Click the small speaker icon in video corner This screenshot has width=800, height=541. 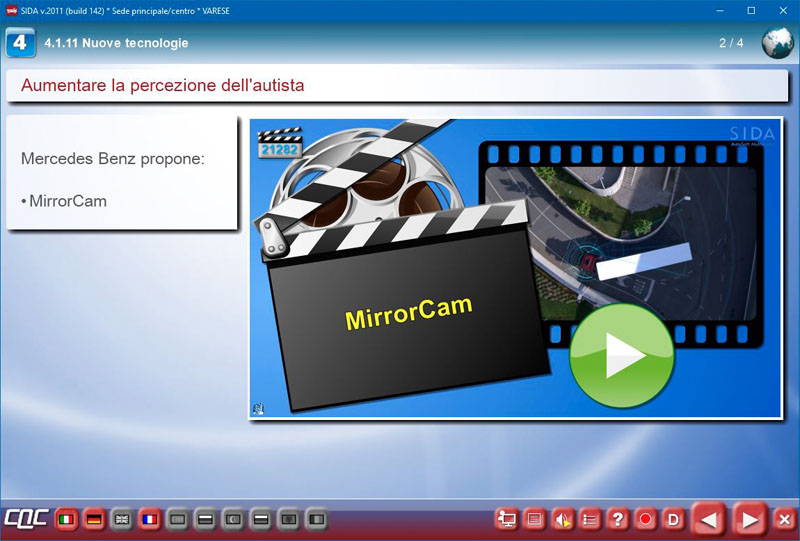(258, 408)
